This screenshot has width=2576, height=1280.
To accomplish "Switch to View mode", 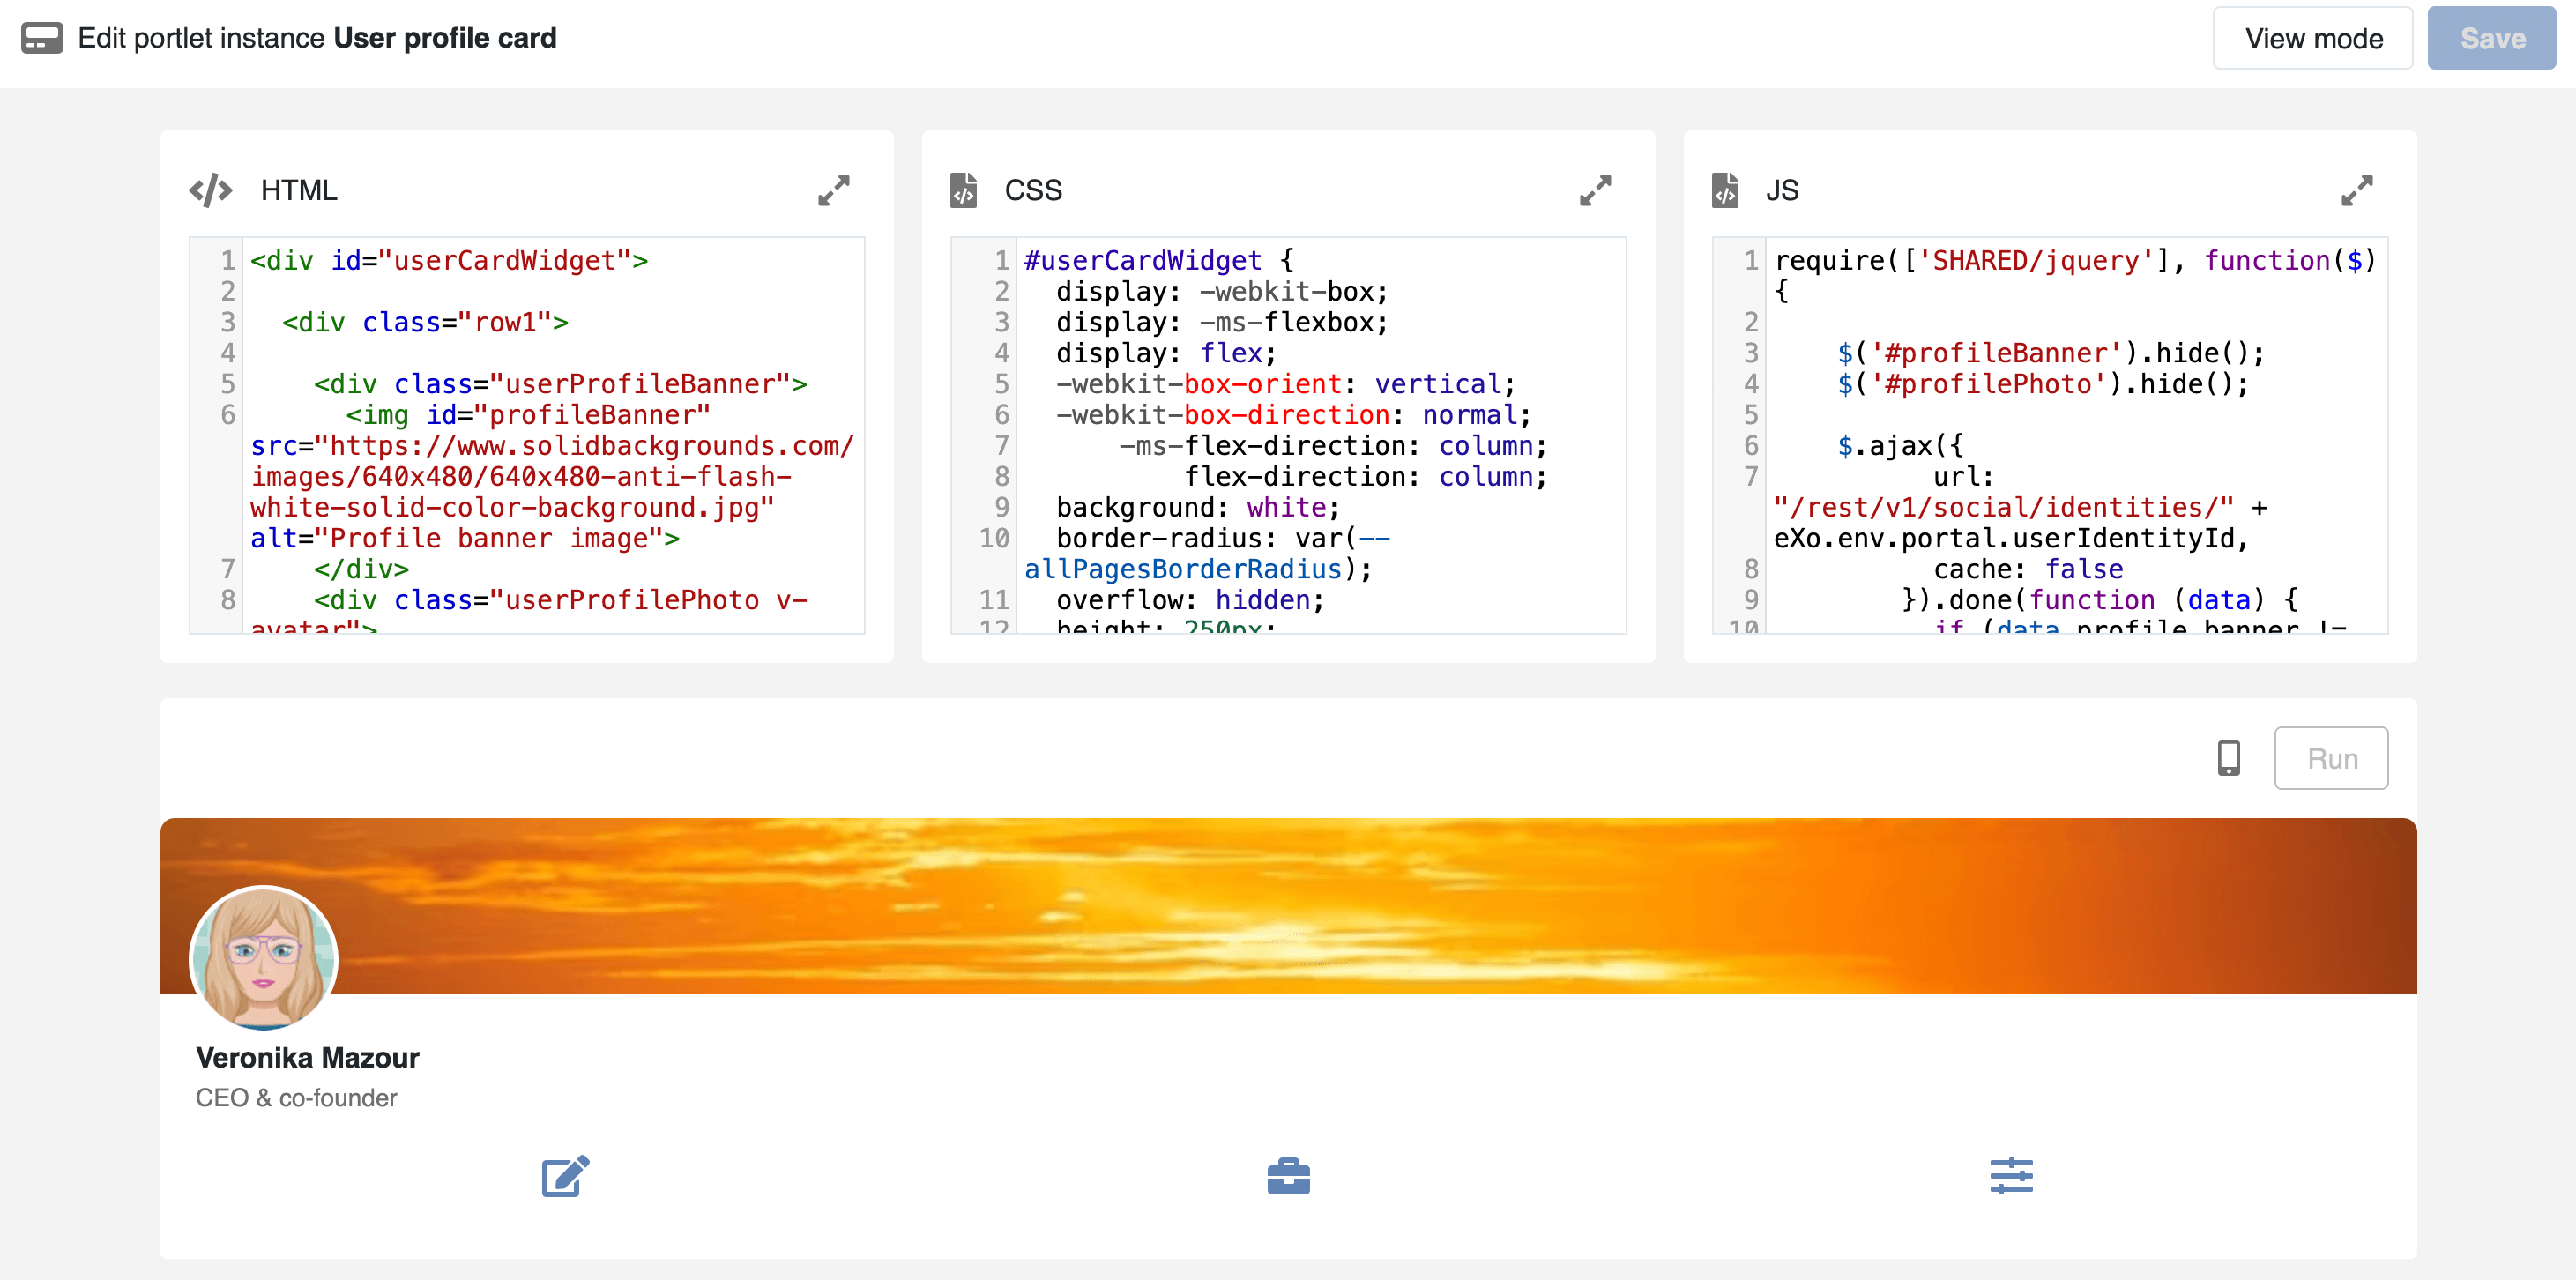I will (x=2313, y=38).
